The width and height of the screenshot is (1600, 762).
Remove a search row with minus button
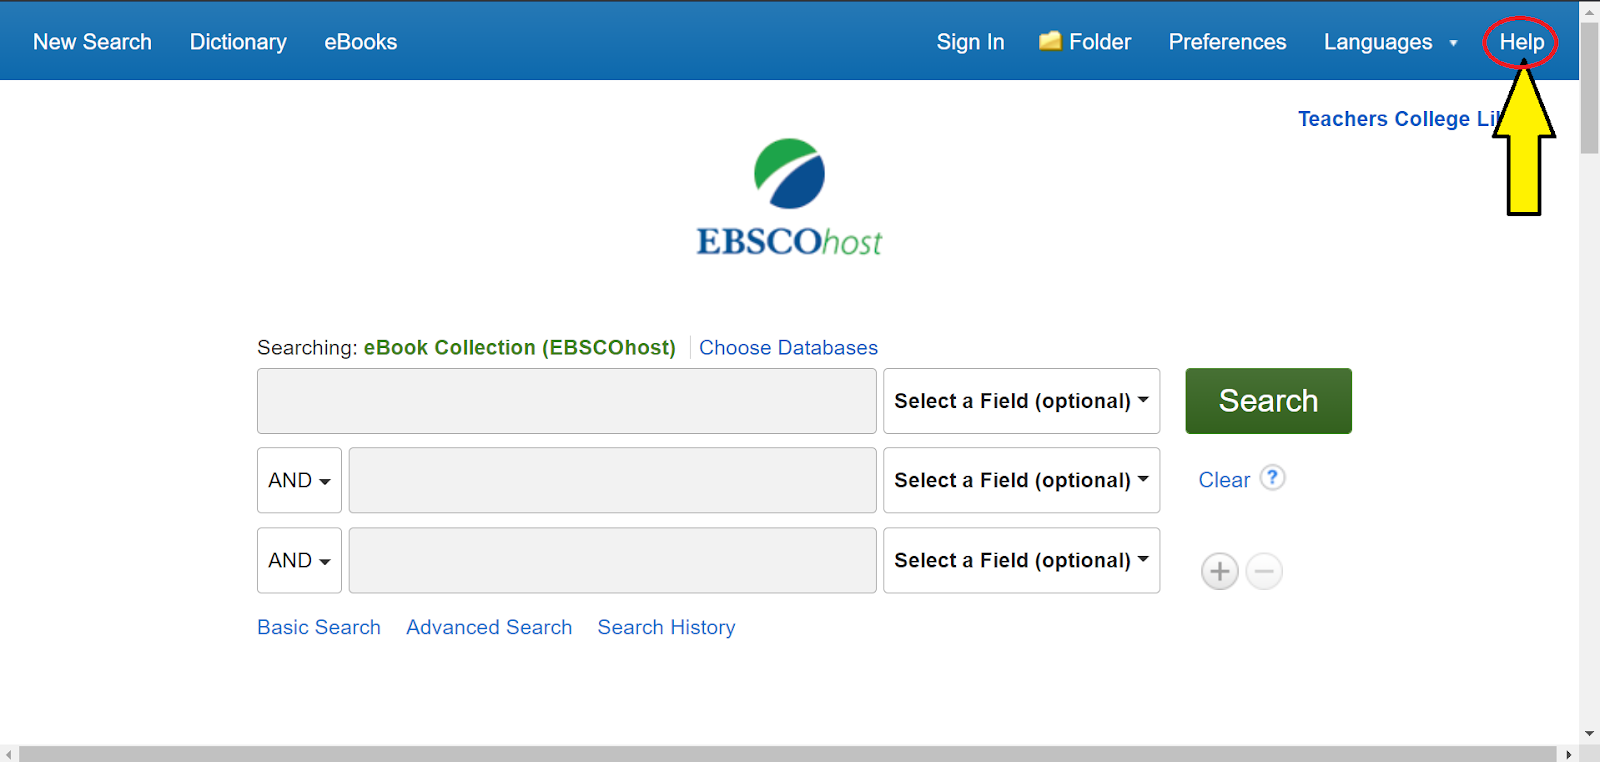[x=1264, y=572]
